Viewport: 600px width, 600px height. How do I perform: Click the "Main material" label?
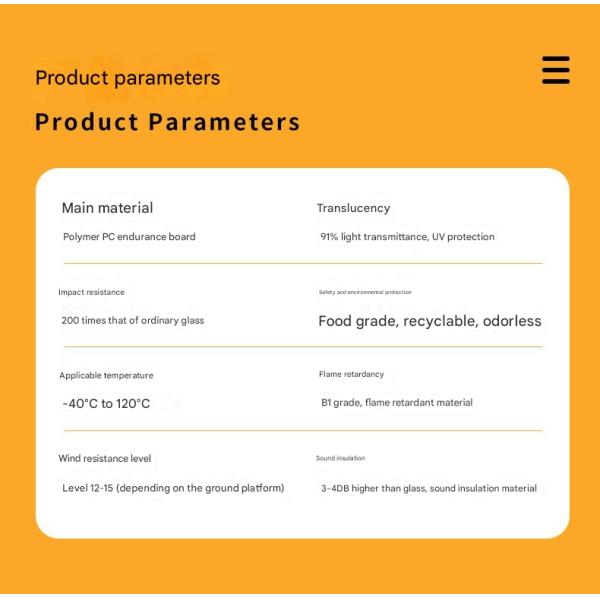tap(107, 208)
